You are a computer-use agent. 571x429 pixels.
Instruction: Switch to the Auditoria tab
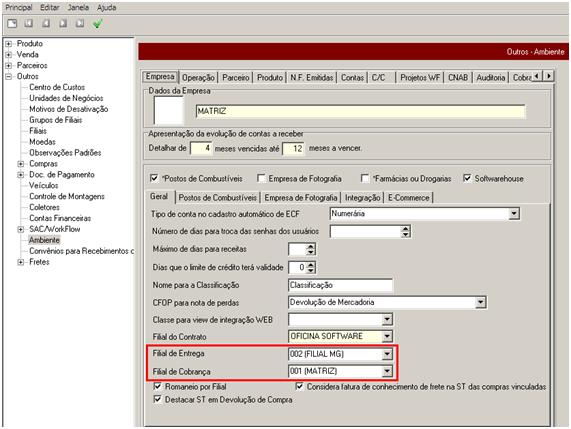[491, 78]
